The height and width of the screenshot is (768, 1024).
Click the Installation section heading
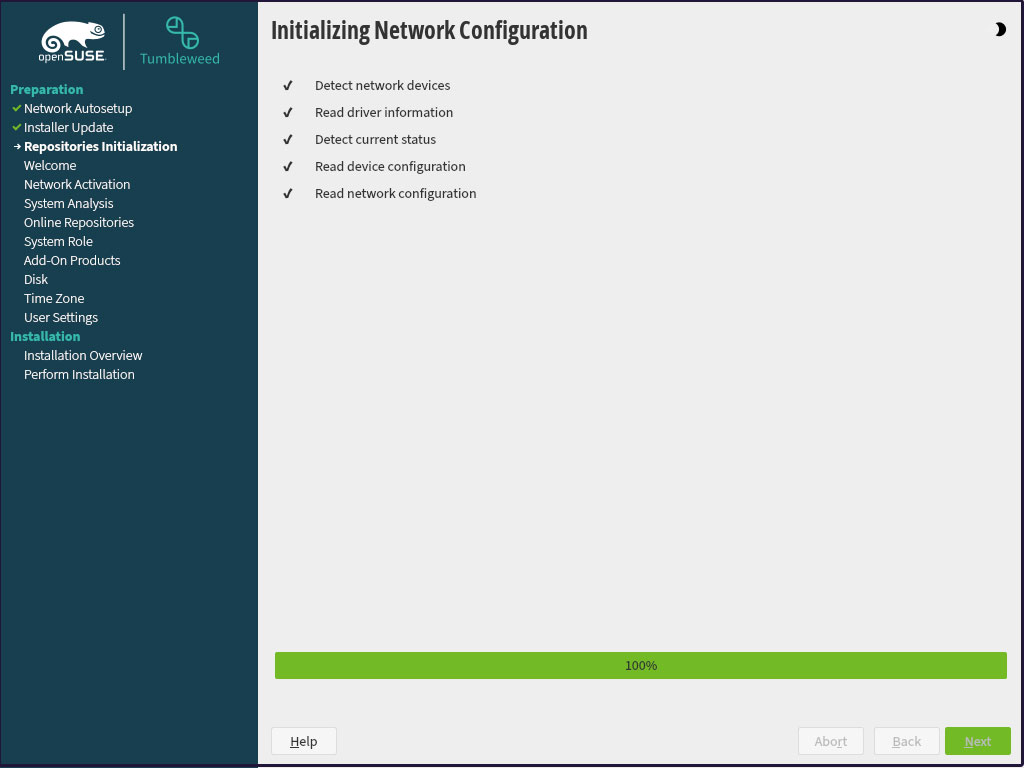pyautogui.click(x=45, y=336)
